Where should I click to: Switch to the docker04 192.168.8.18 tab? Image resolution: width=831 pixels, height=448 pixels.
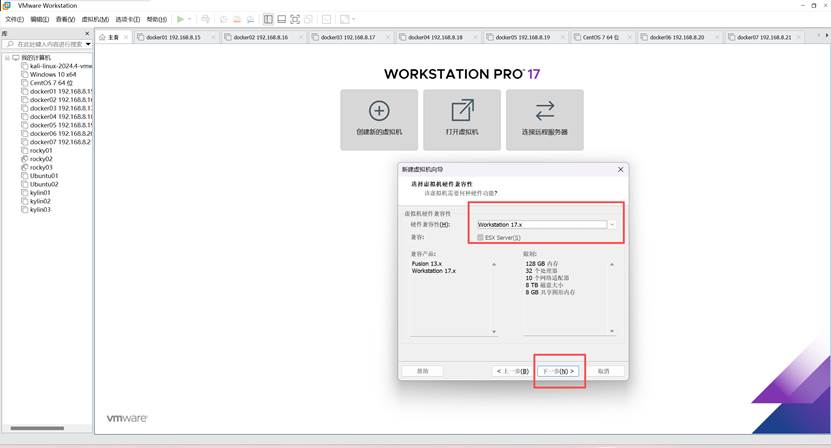pos(436,37)
